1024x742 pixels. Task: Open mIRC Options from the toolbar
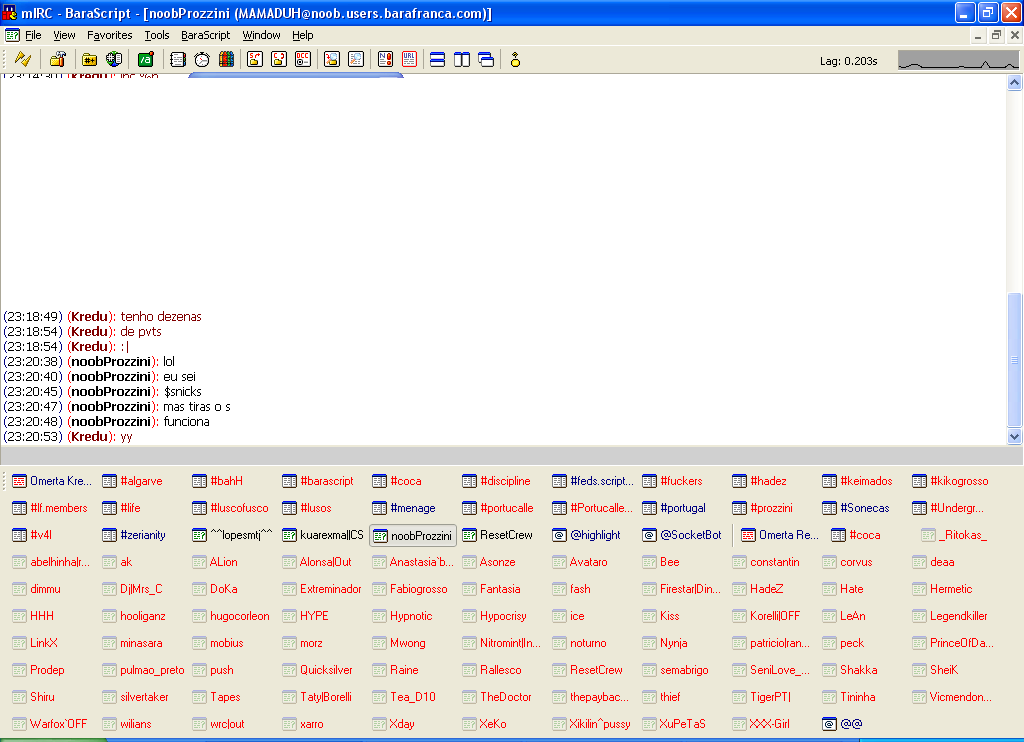tap(58, 59)
